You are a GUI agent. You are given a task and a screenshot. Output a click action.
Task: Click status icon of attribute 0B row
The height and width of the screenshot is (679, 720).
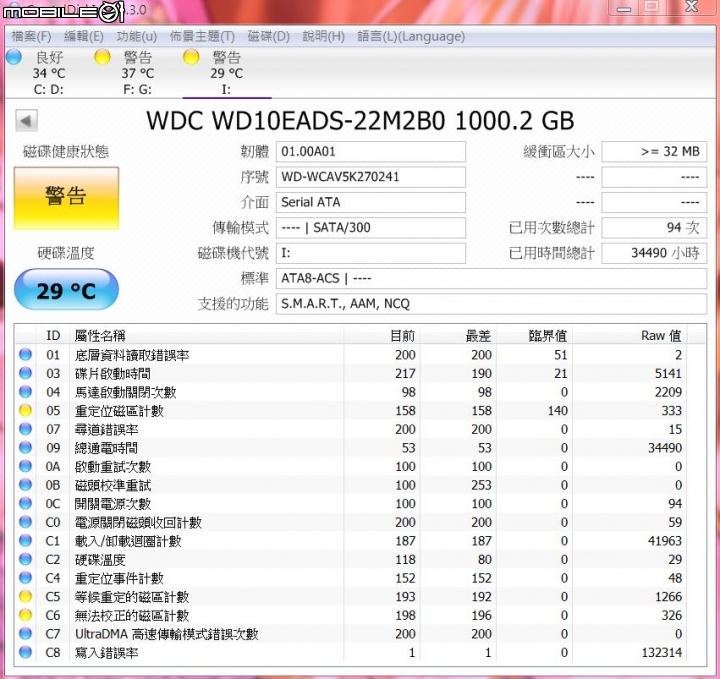coord(26,485)
